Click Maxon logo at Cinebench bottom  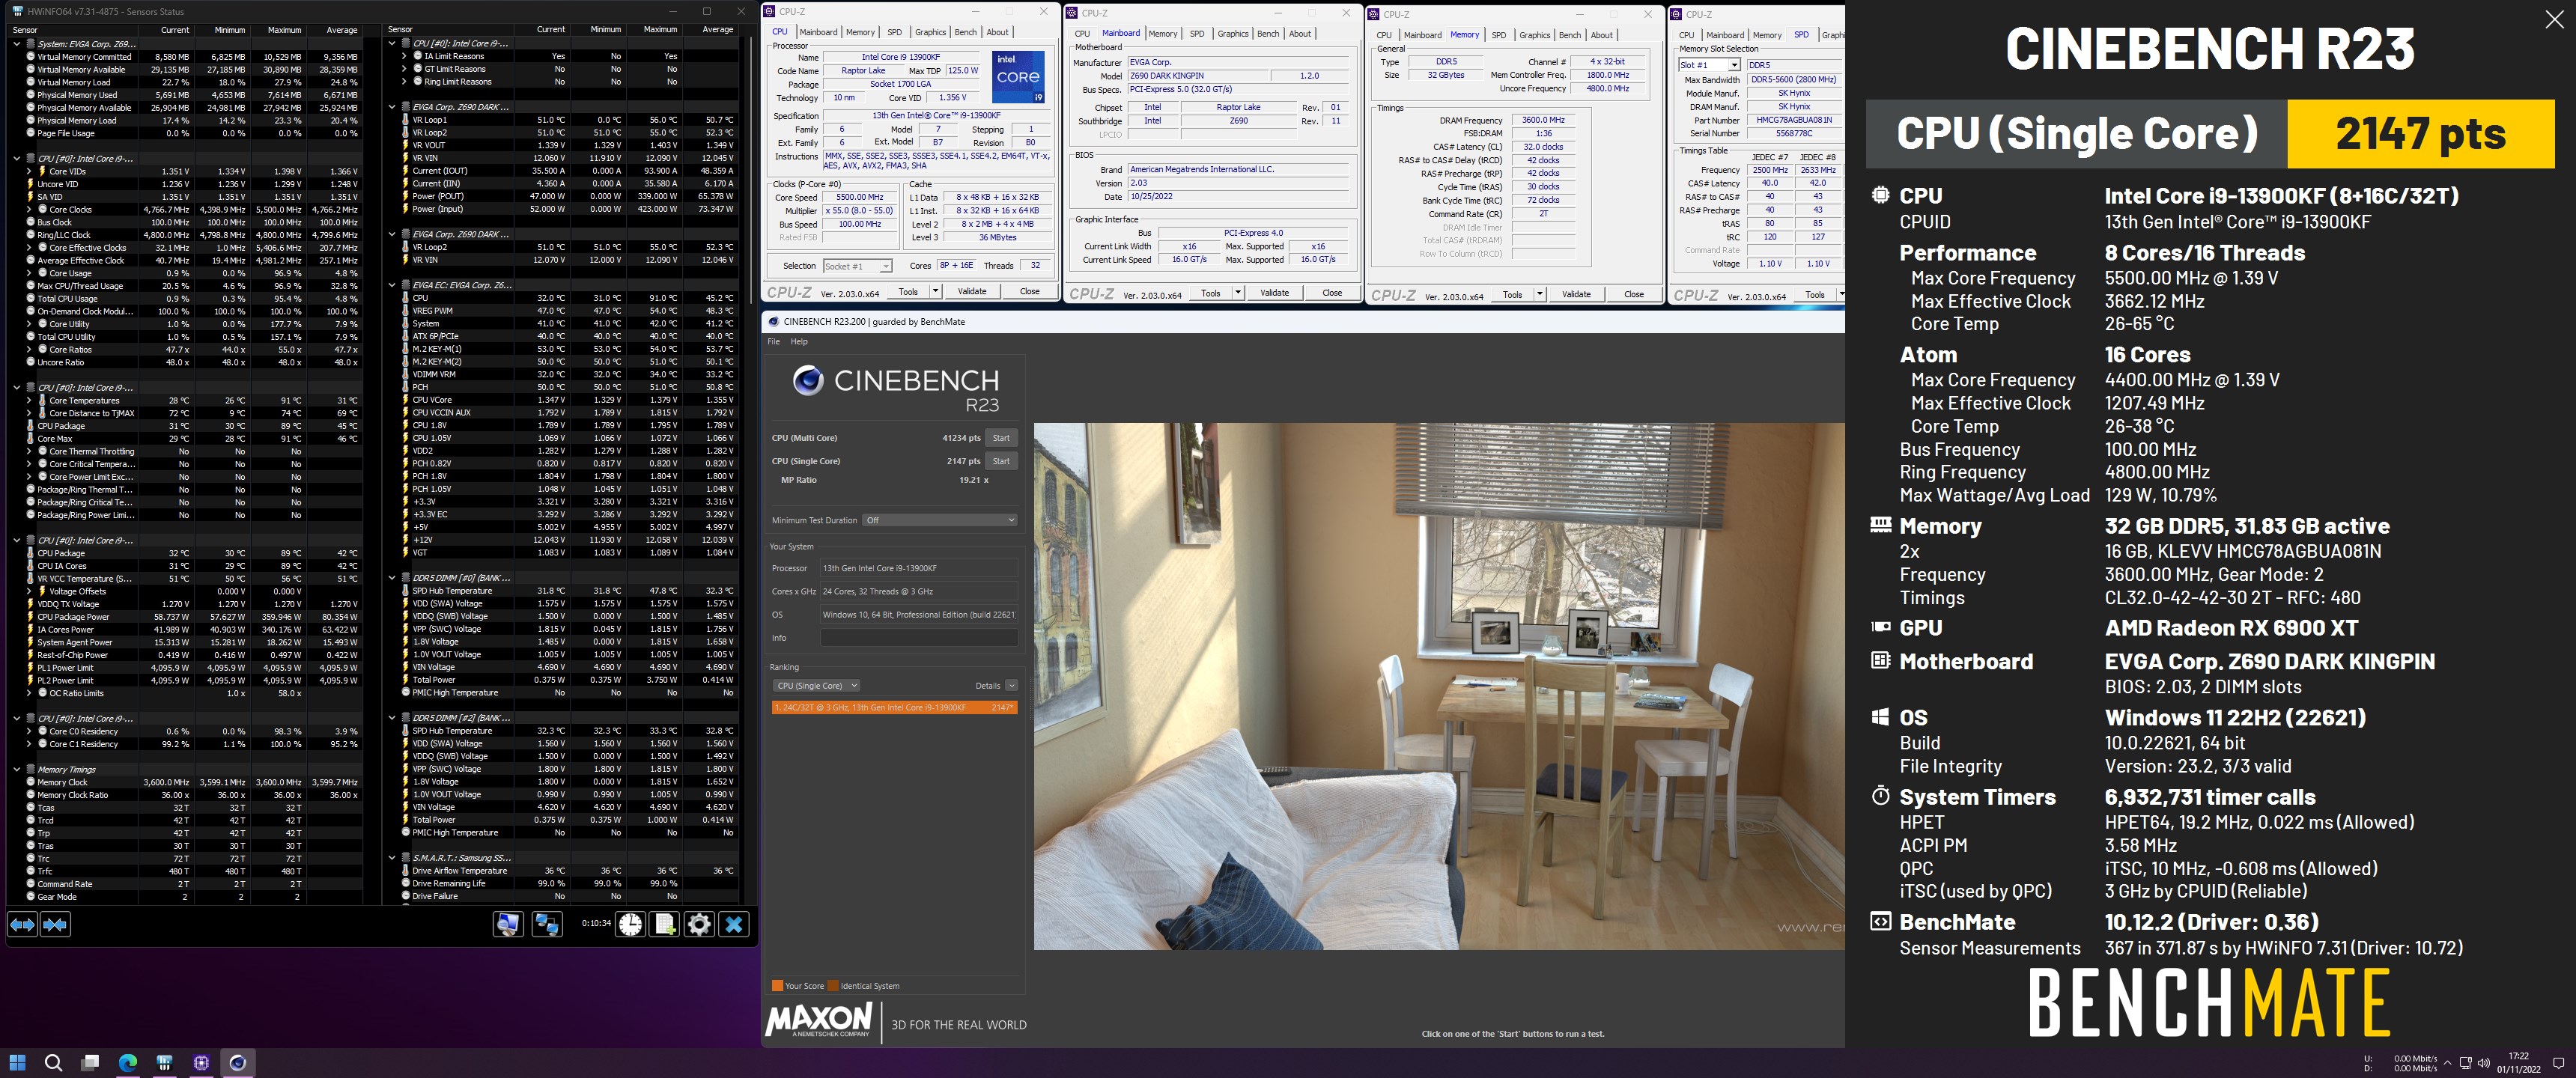tap(819, 1020)
